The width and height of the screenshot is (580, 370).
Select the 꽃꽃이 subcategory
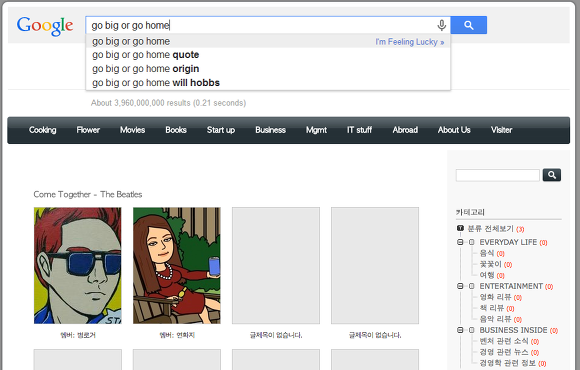490,264
